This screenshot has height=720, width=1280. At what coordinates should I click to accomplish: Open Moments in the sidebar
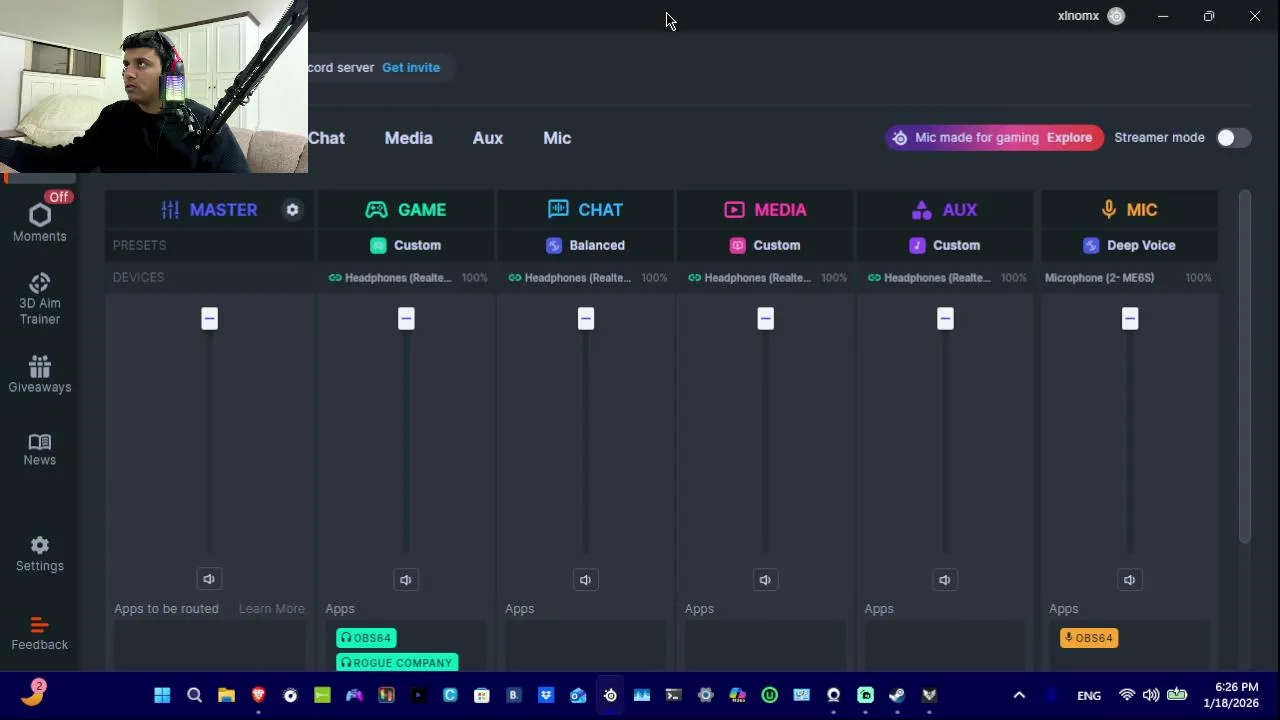click(40, 222)
